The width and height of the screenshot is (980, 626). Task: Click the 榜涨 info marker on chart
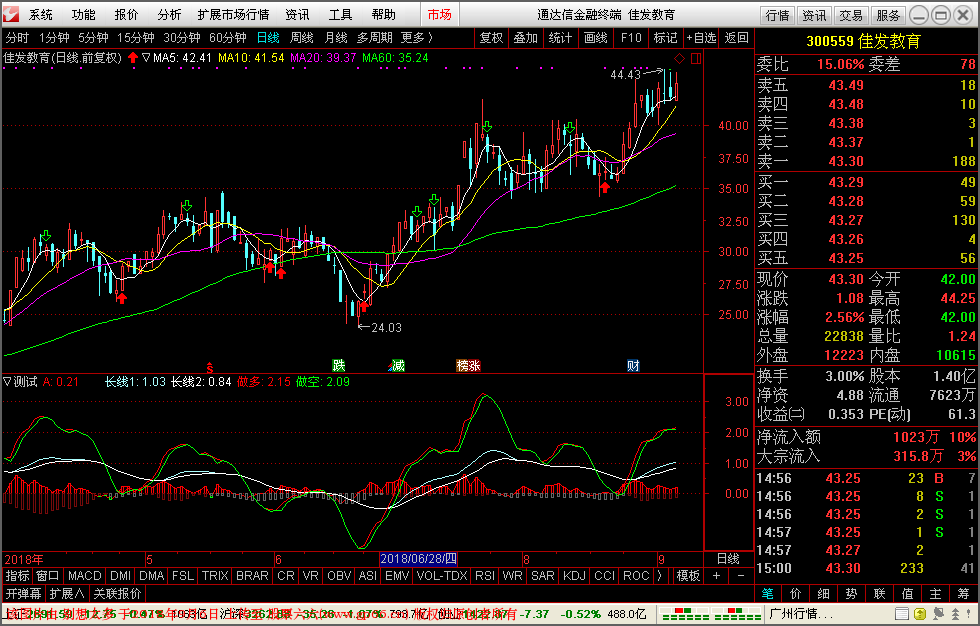click(468, 365)
